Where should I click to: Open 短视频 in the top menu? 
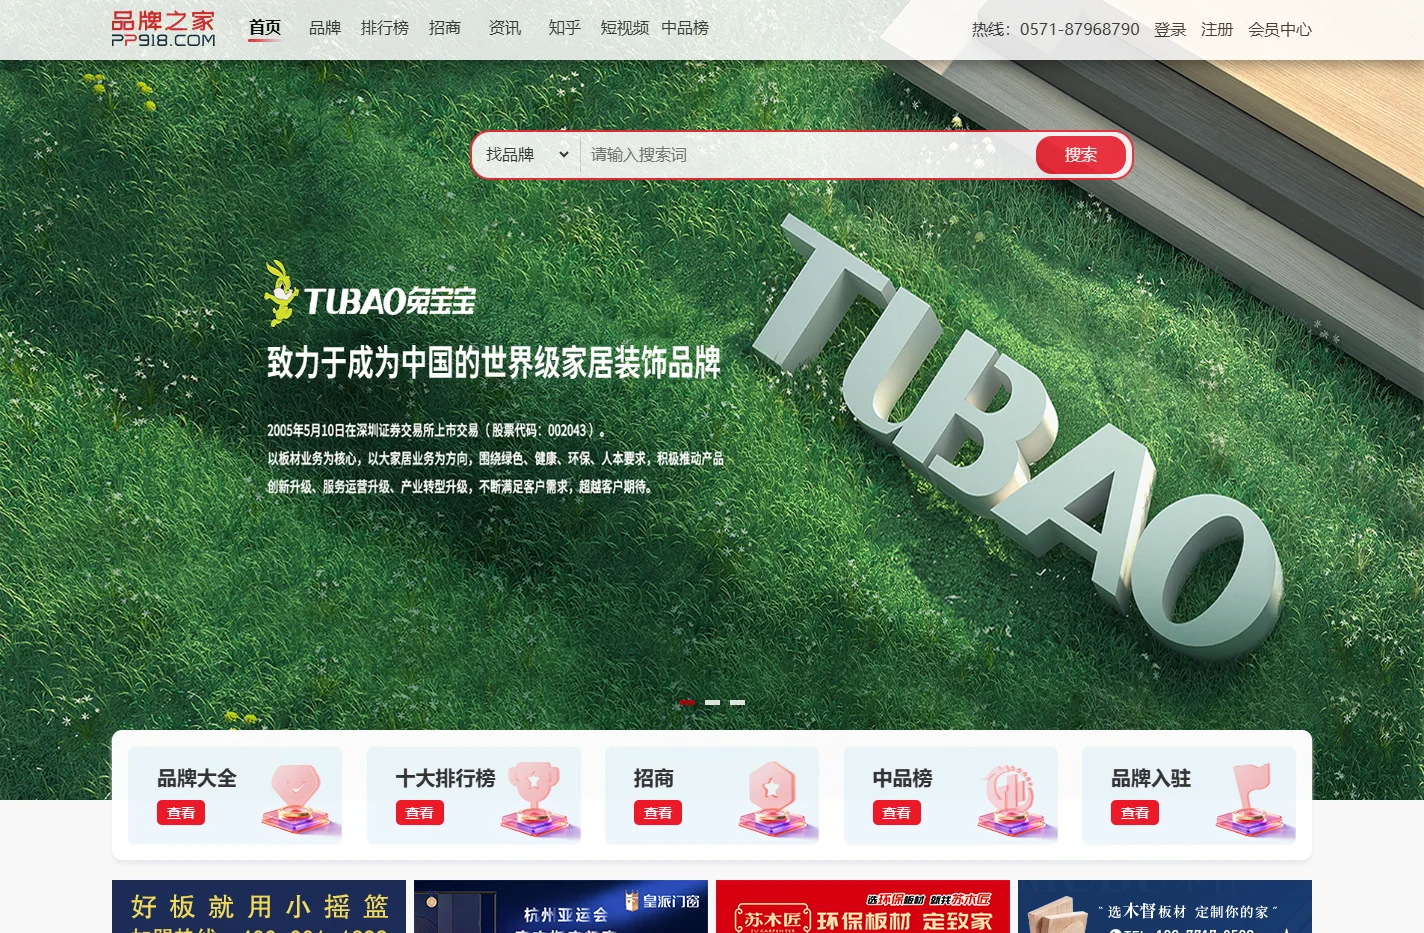[x=625, y=28]
